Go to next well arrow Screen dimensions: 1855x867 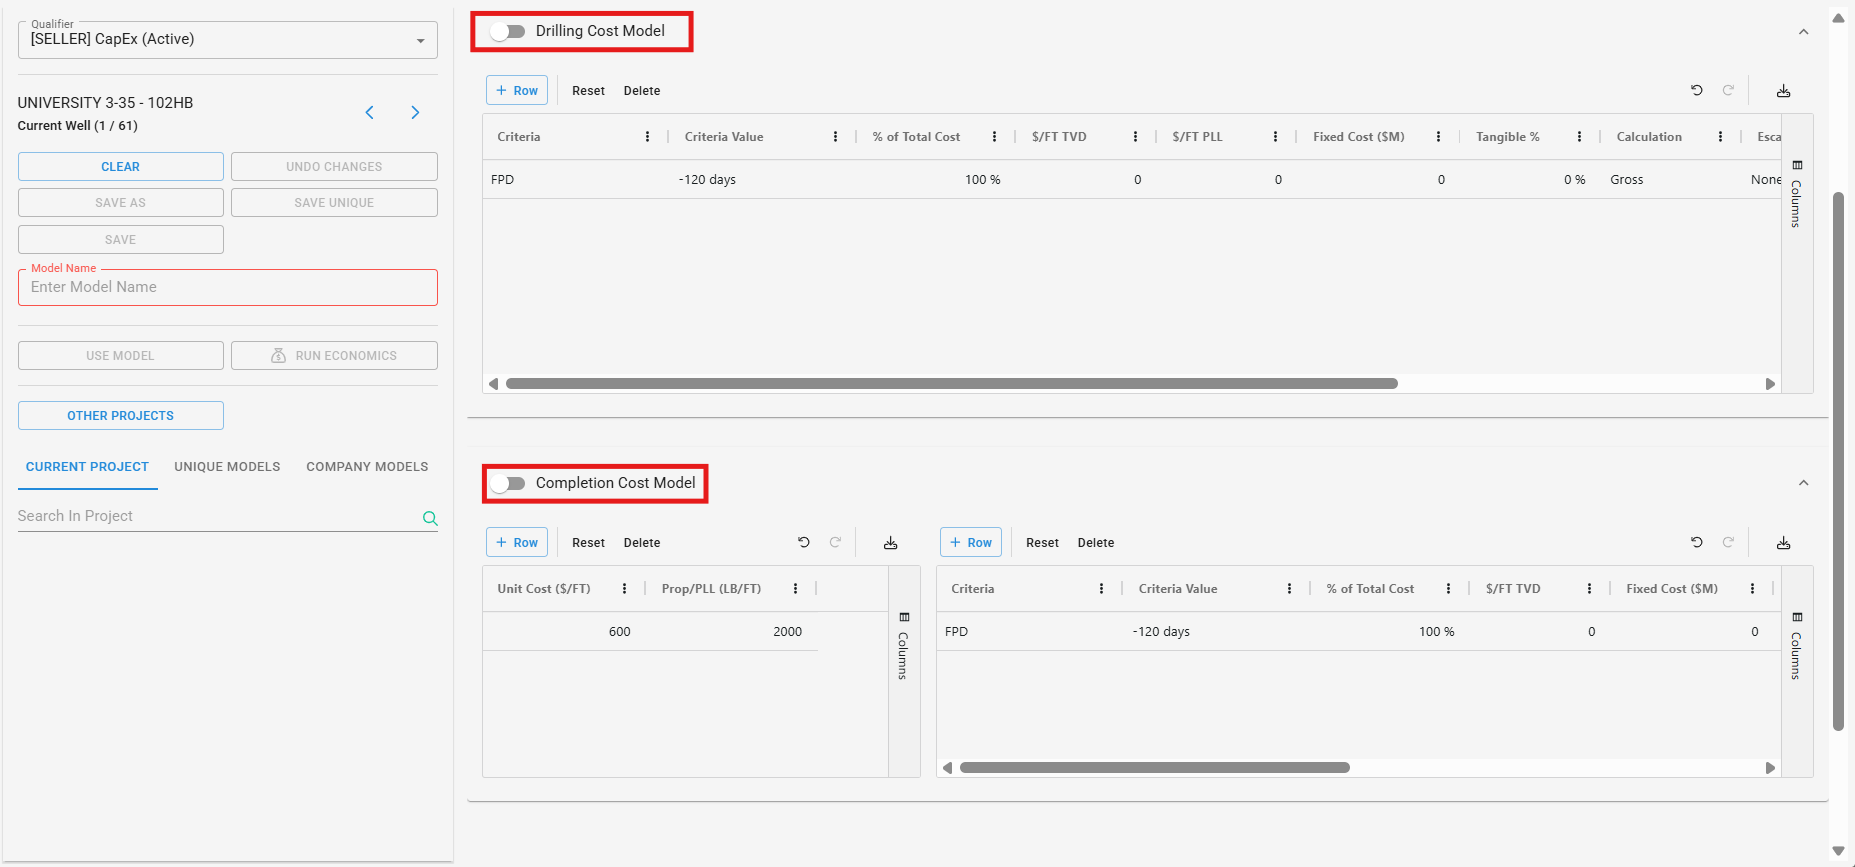pyautogui.click(x=415, y=113)
